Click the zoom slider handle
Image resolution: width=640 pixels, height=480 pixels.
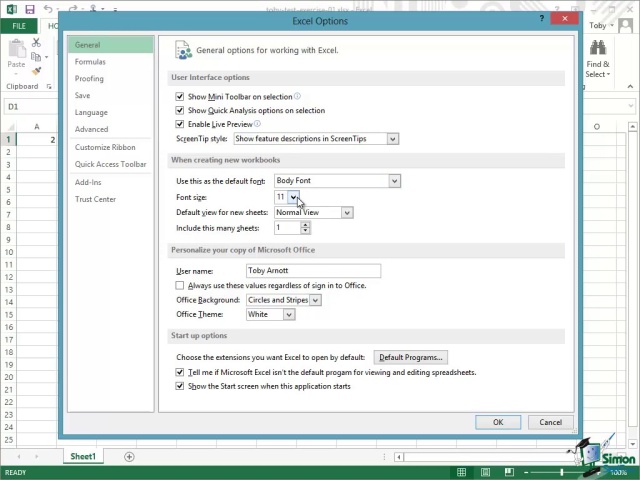(x=562, y=473)
